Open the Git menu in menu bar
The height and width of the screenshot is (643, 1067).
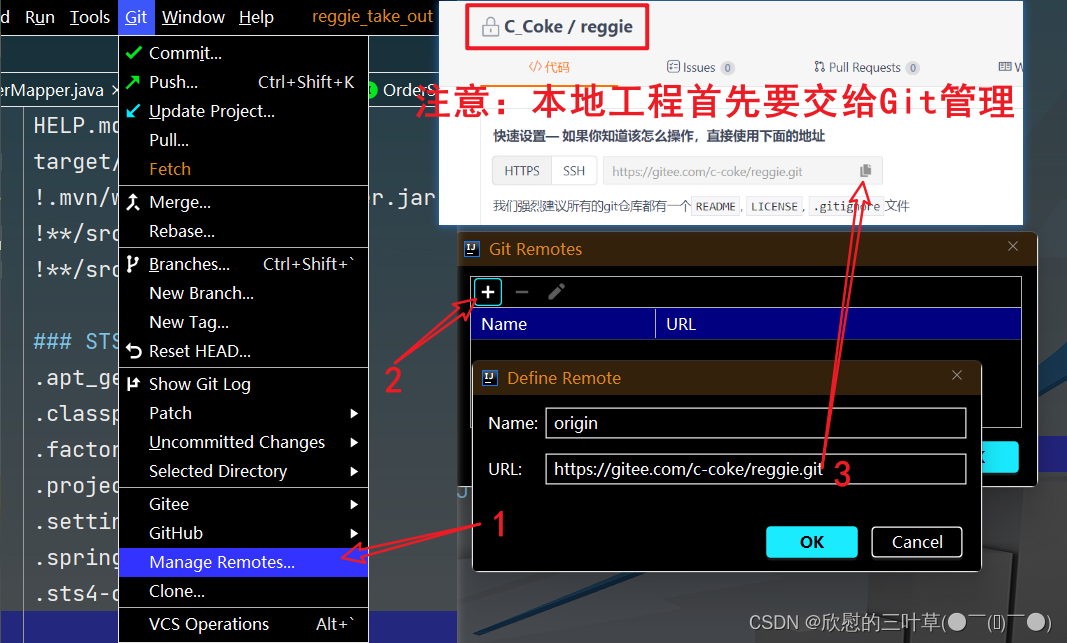coord(136,17)
